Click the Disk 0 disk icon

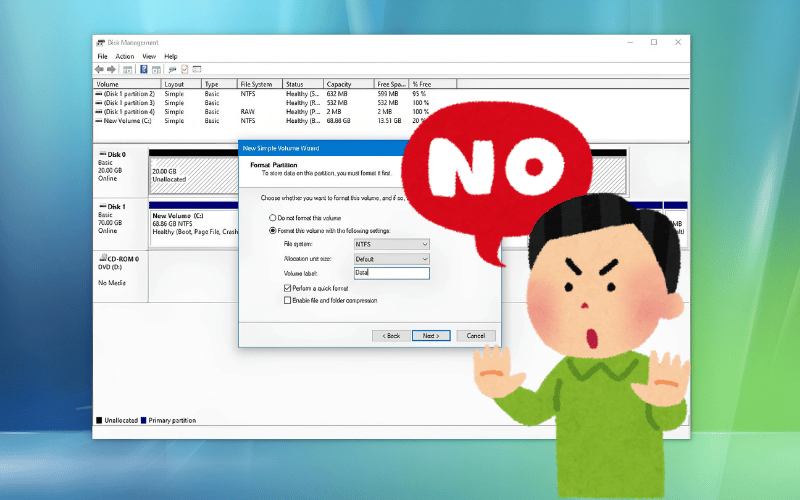click(x=103, y=154)
